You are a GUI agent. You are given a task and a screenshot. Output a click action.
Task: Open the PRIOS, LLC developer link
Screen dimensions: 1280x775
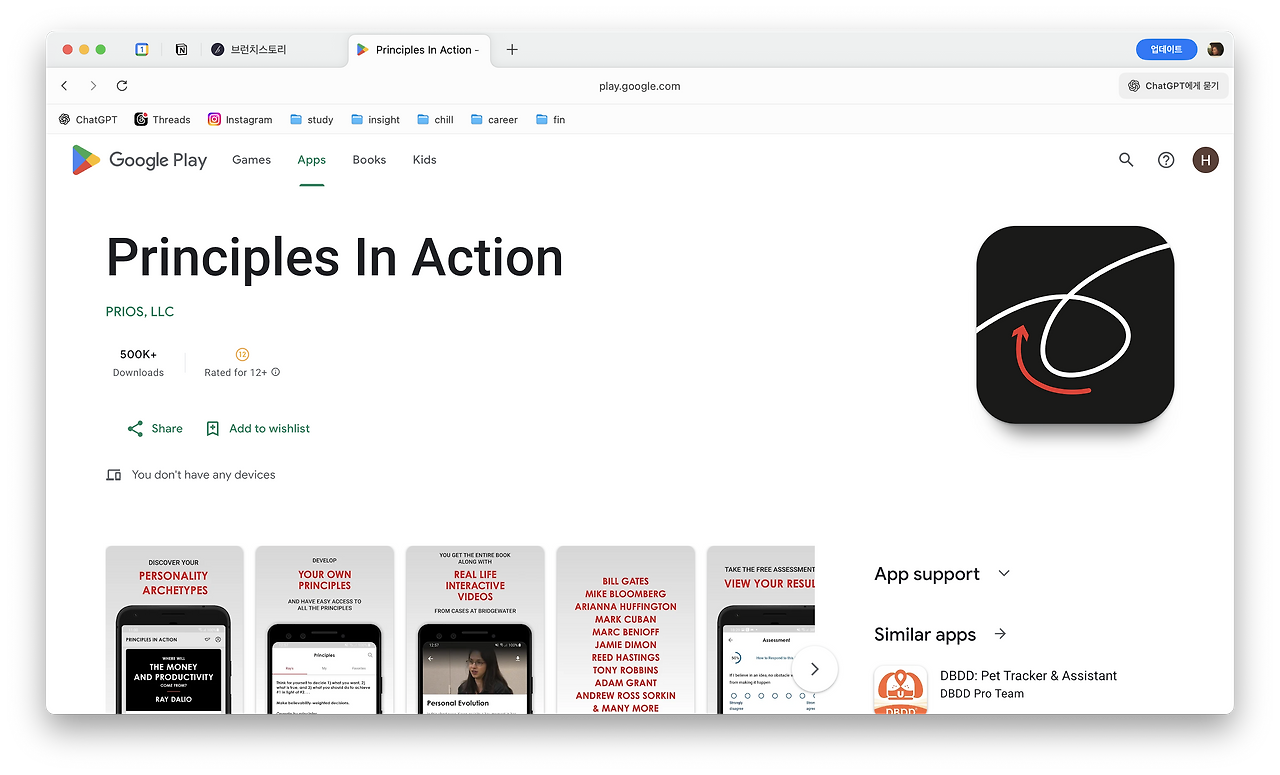[140, 312]
